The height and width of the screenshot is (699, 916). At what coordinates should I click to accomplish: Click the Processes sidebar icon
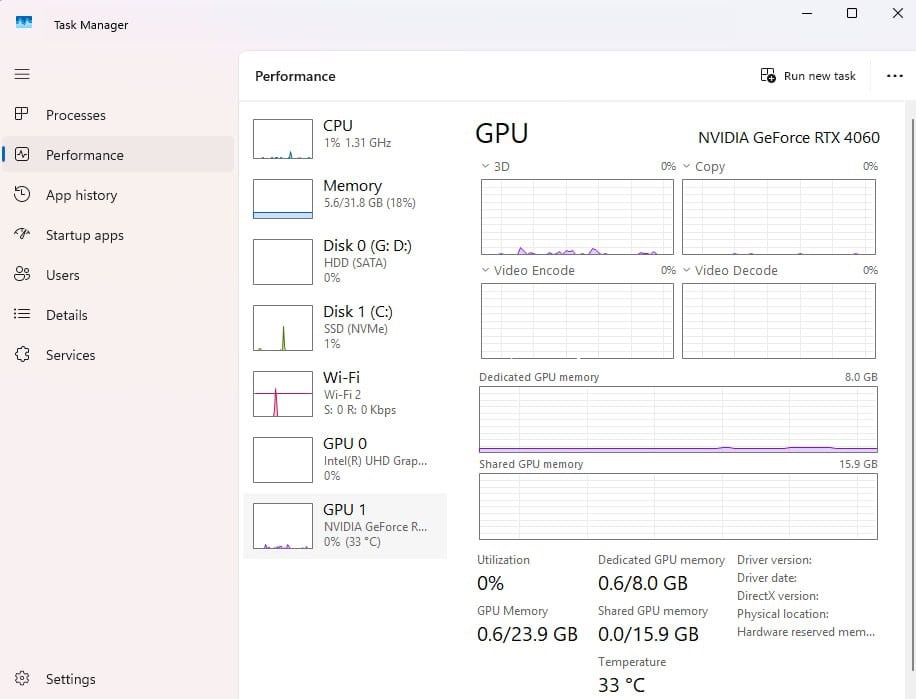(22, 115)
